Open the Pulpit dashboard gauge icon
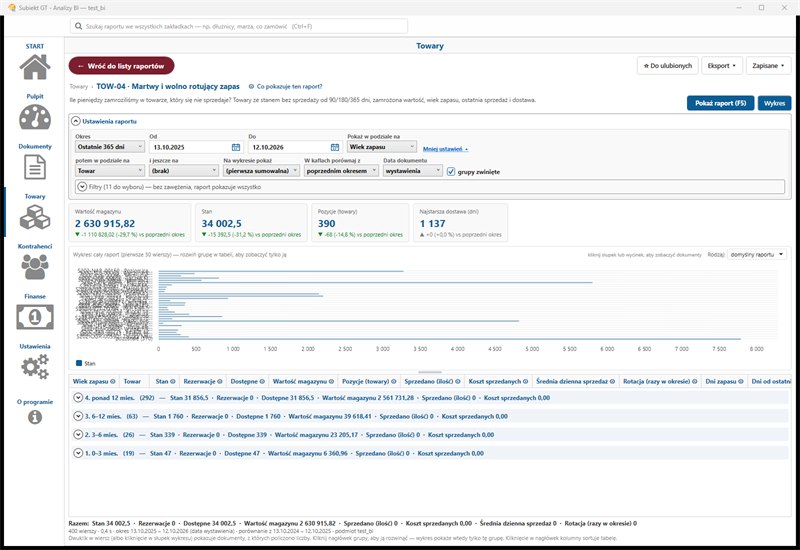The height and width of the screenshot is (550, 800). click(35, 117)
